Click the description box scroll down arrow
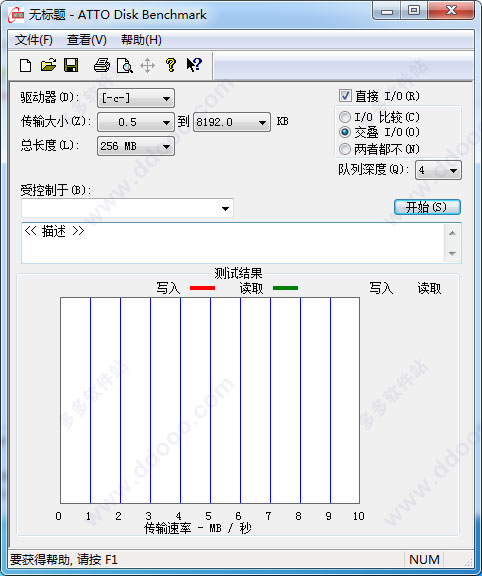The width and height of the screenshot is (482, 576). (x=452, y=253)
